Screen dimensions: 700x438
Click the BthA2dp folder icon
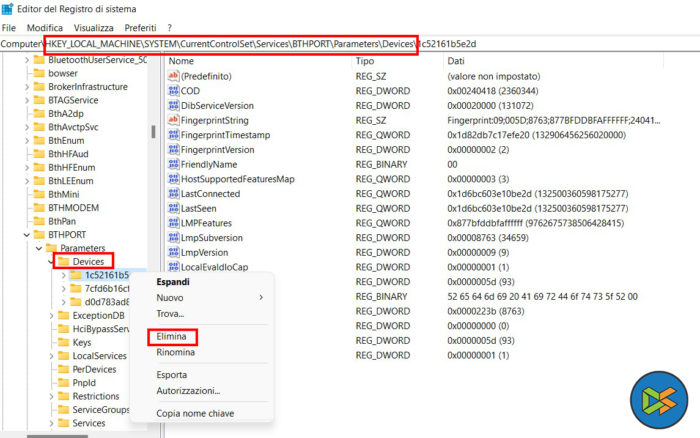tap(39, 113)
